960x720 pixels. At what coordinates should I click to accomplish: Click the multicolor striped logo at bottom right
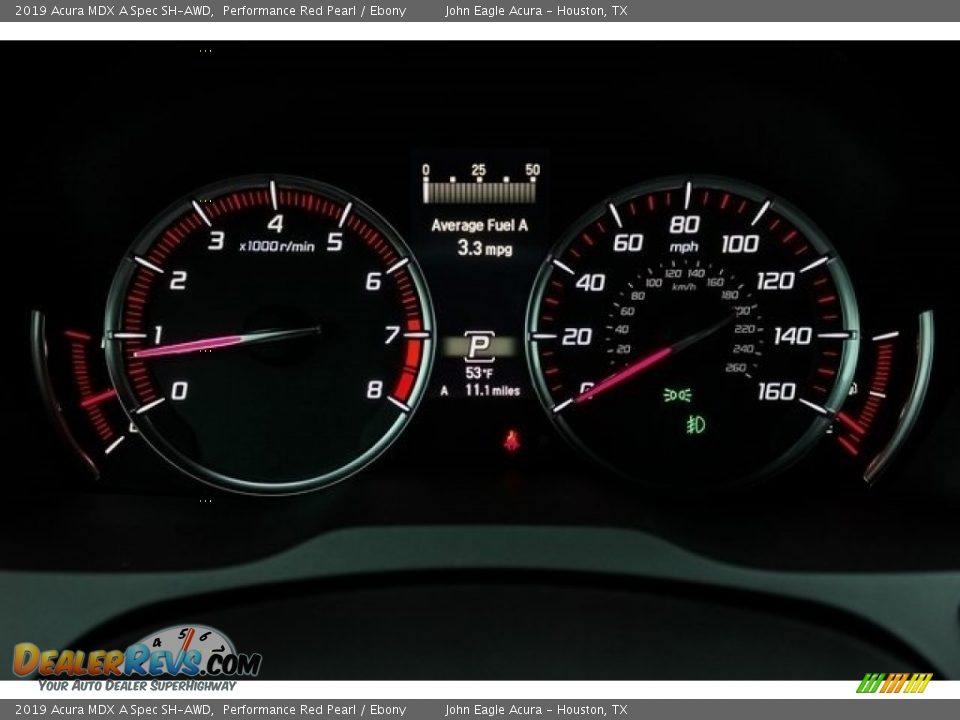[x=894, y=683]
